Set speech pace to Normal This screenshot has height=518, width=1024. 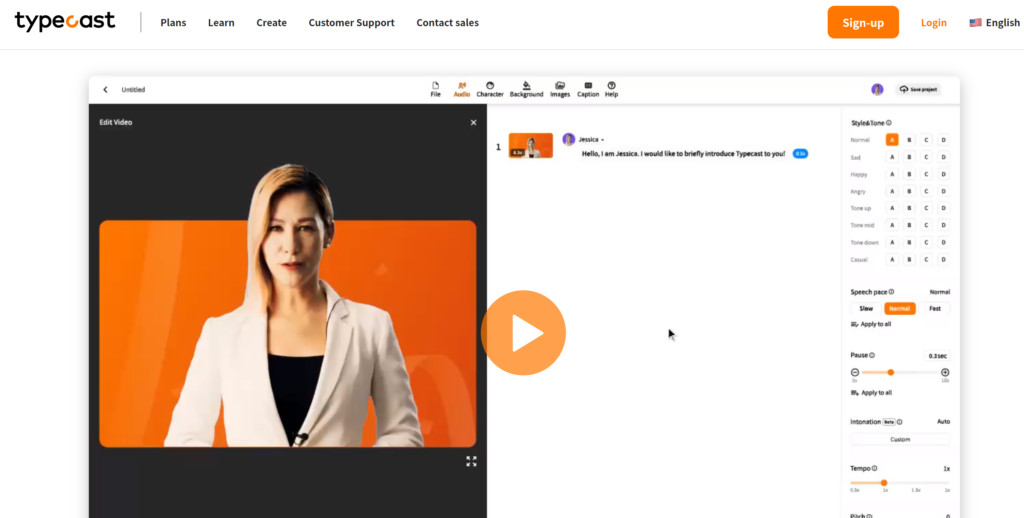(x=900, y=308)
